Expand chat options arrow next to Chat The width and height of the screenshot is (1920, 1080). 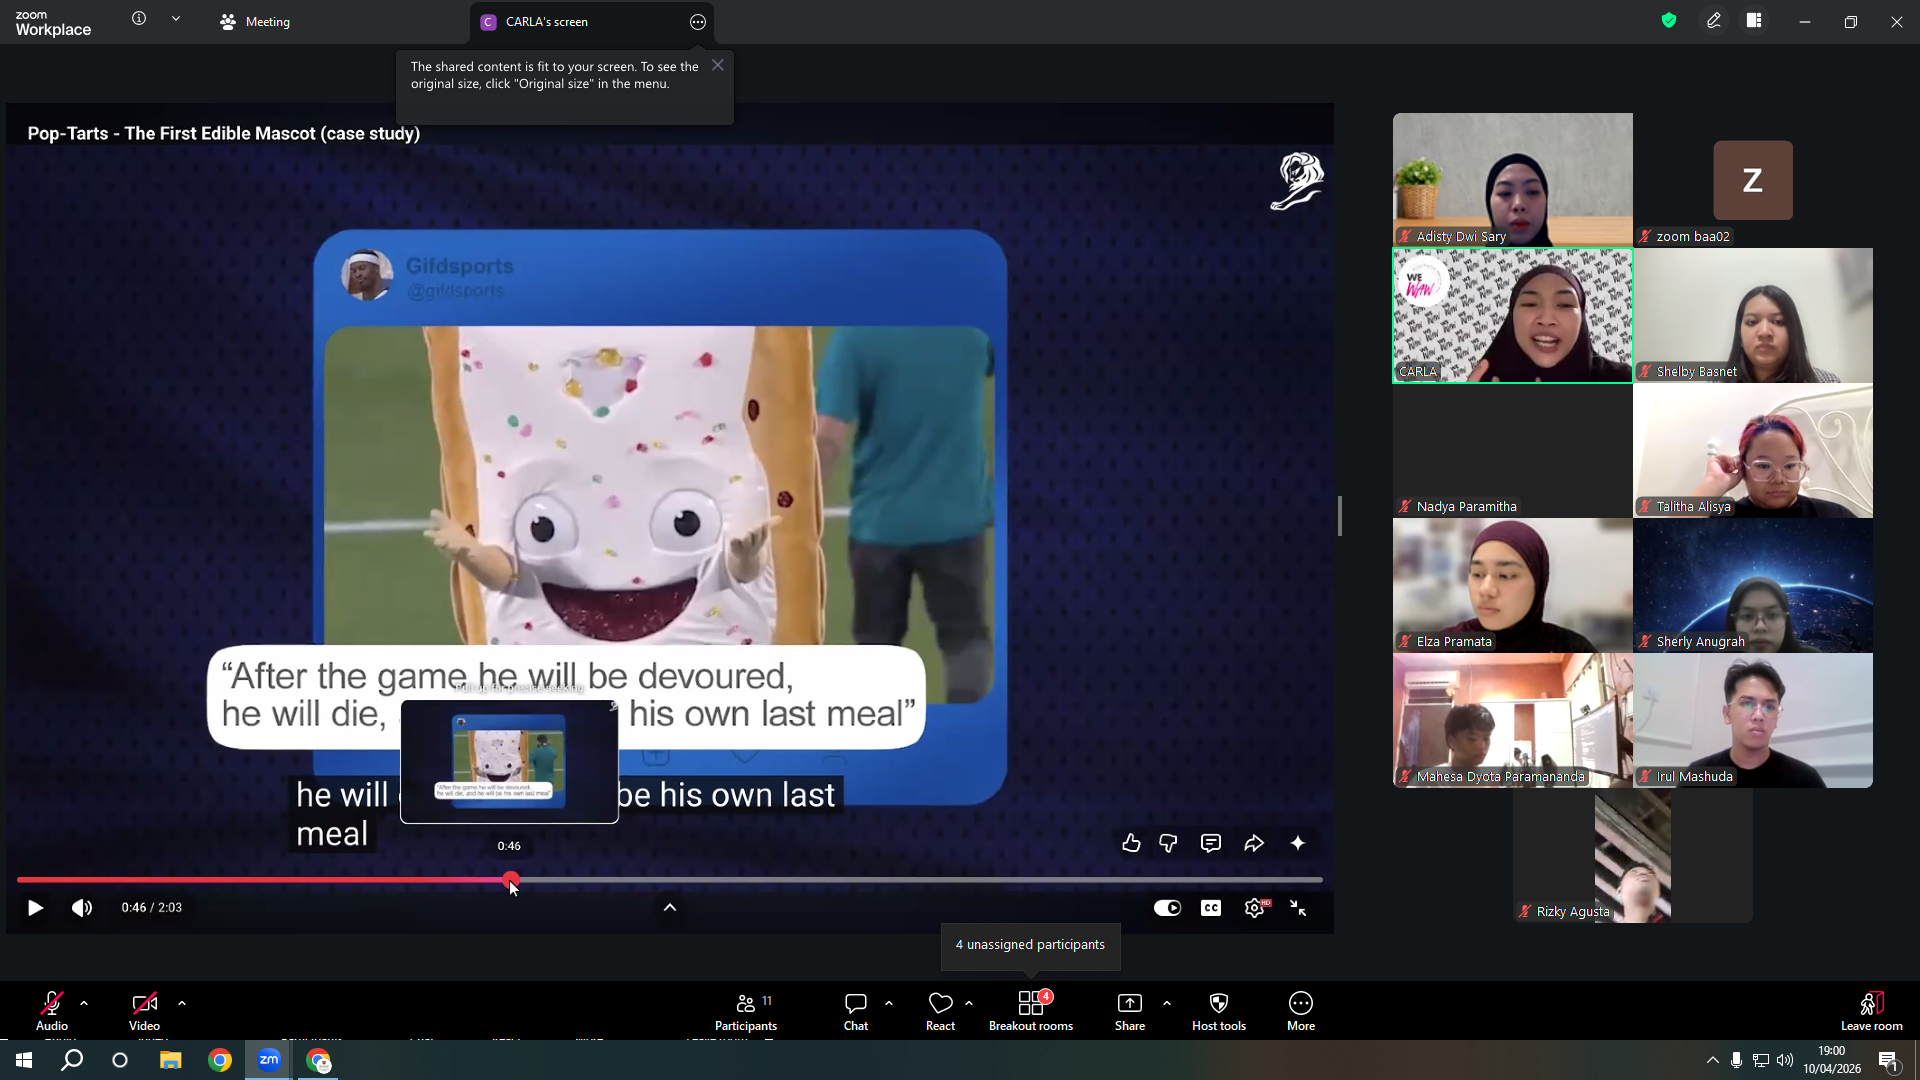(889, 1003)
